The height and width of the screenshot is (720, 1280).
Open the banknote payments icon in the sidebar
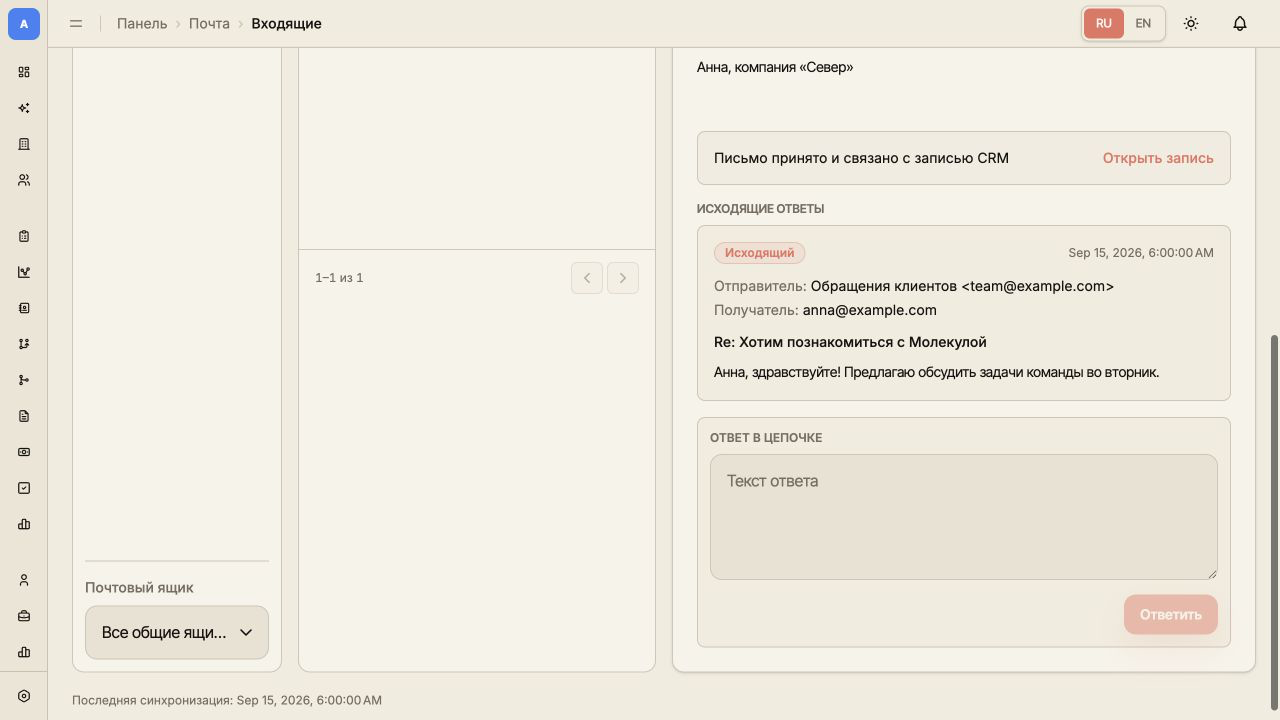[x=24, y=452]
